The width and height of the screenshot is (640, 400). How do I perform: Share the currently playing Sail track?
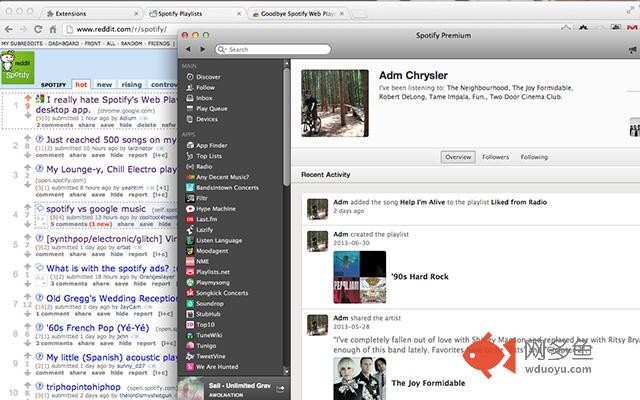(280, 389)
